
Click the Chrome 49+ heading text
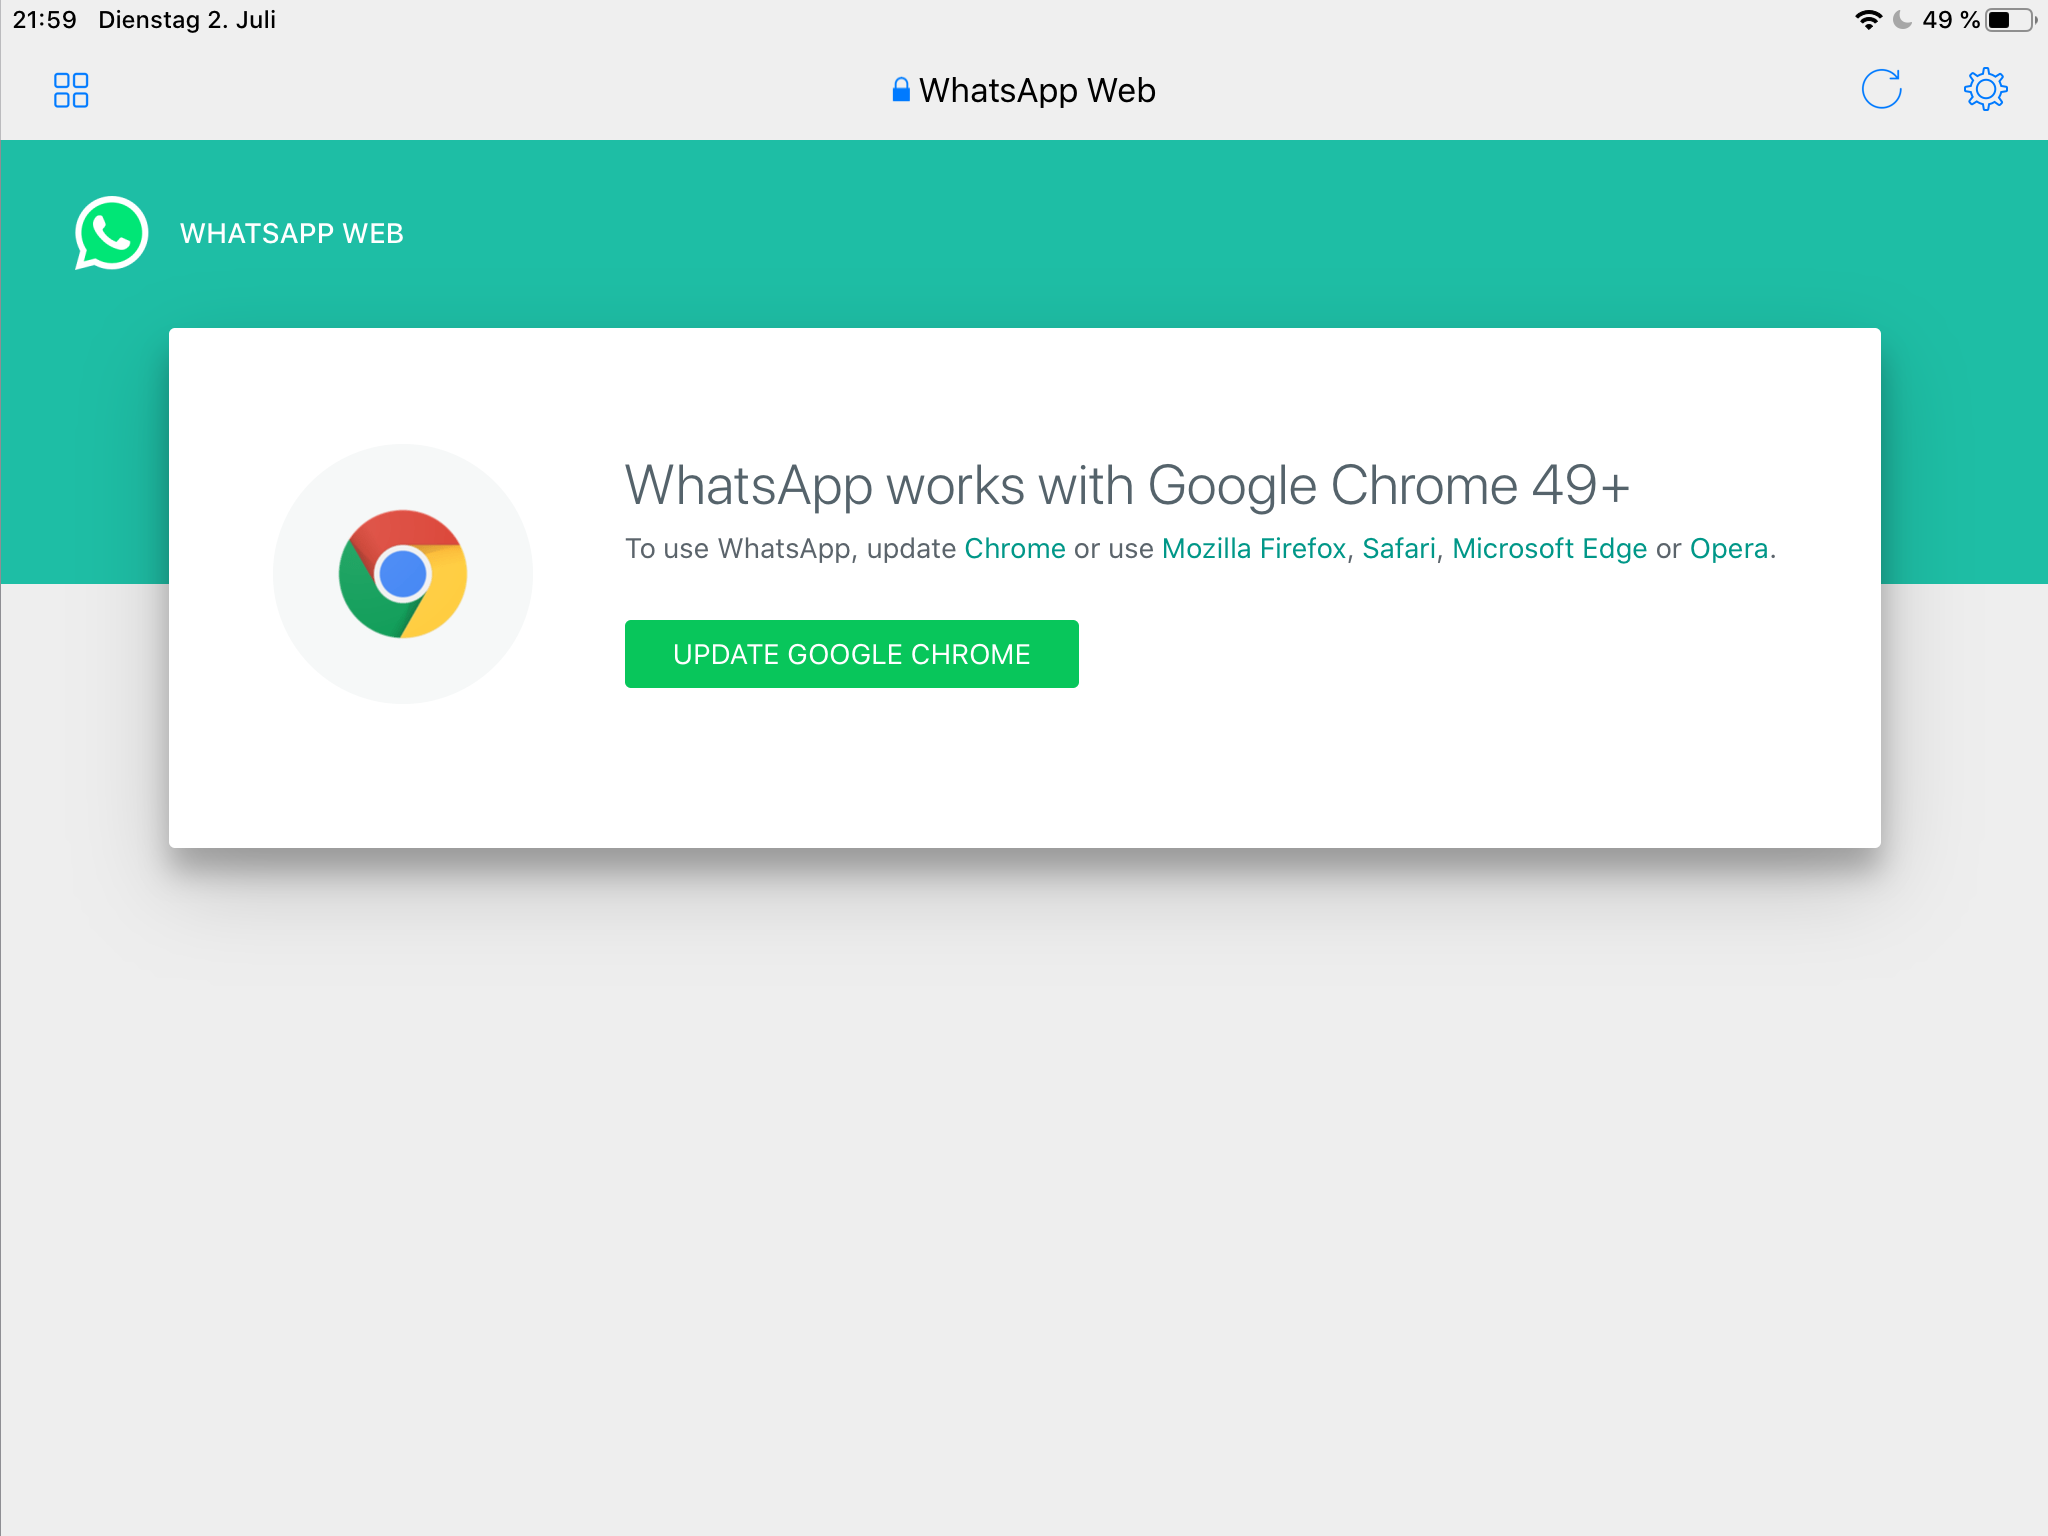pos(1127,486)
